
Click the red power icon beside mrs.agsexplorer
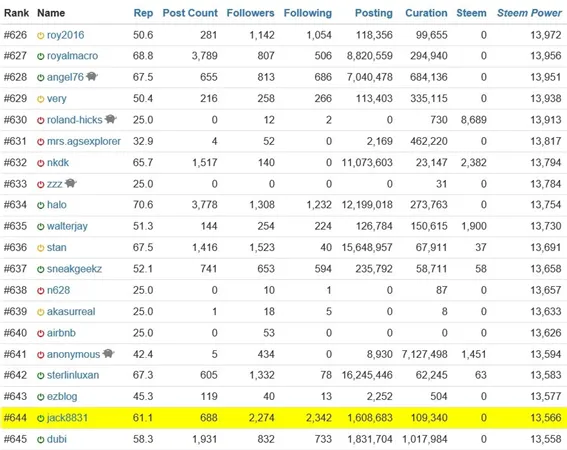tap(40, 142)
